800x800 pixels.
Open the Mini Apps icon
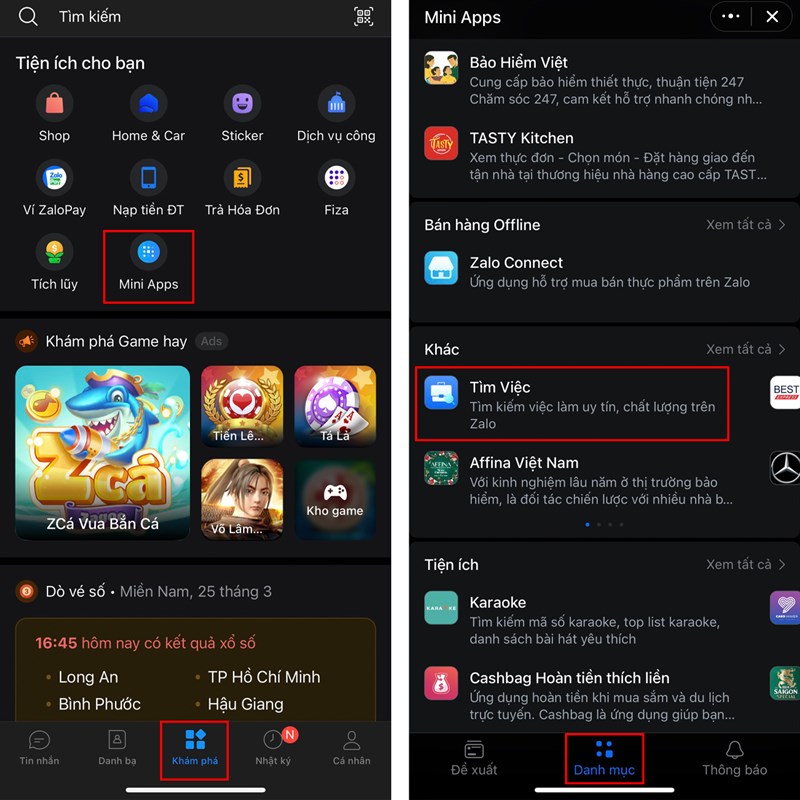tap(148, 252)
